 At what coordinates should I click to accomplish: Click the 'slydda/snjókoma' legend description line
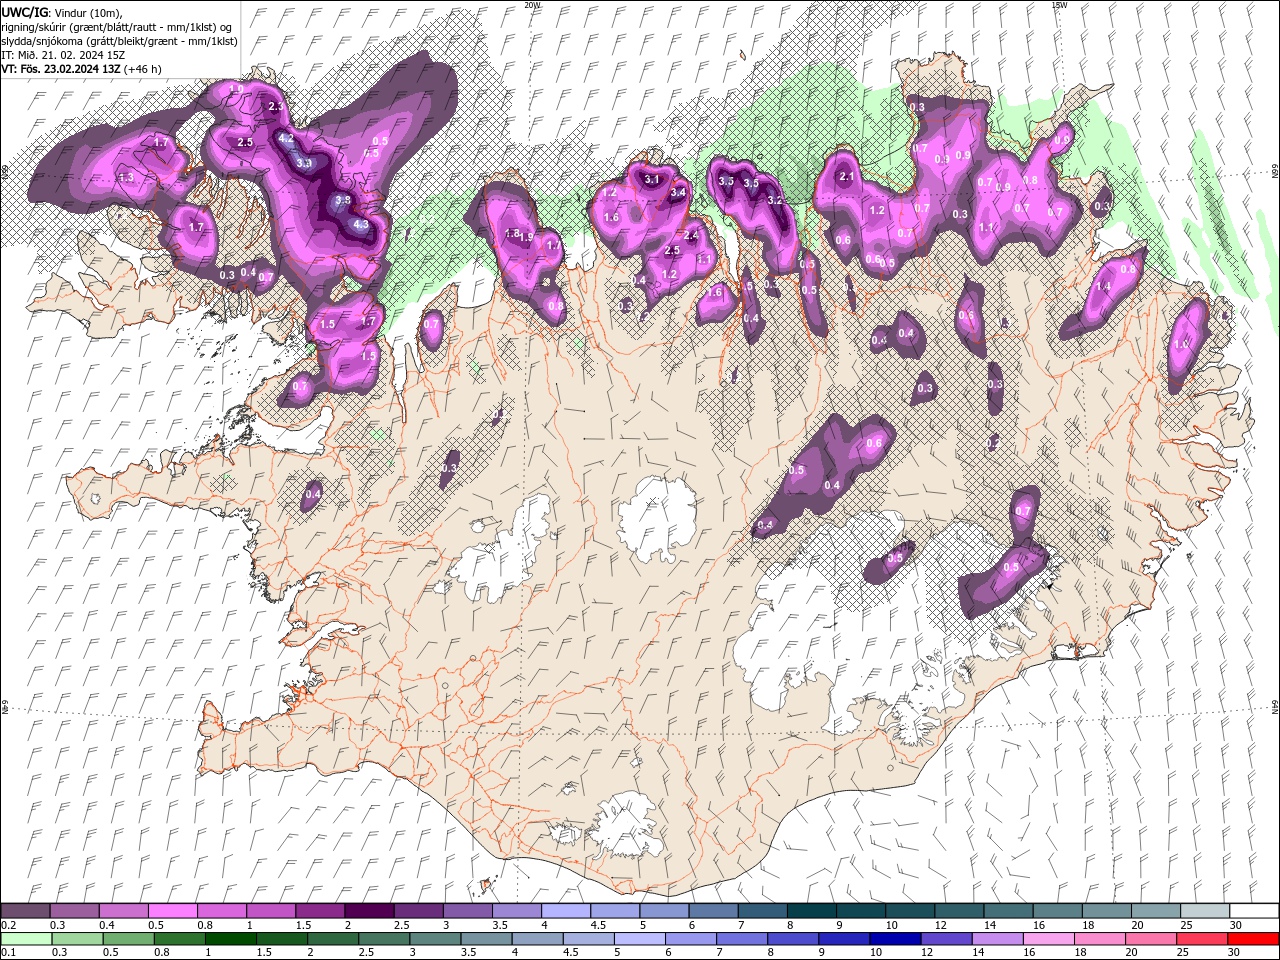(x=119, y=41)
